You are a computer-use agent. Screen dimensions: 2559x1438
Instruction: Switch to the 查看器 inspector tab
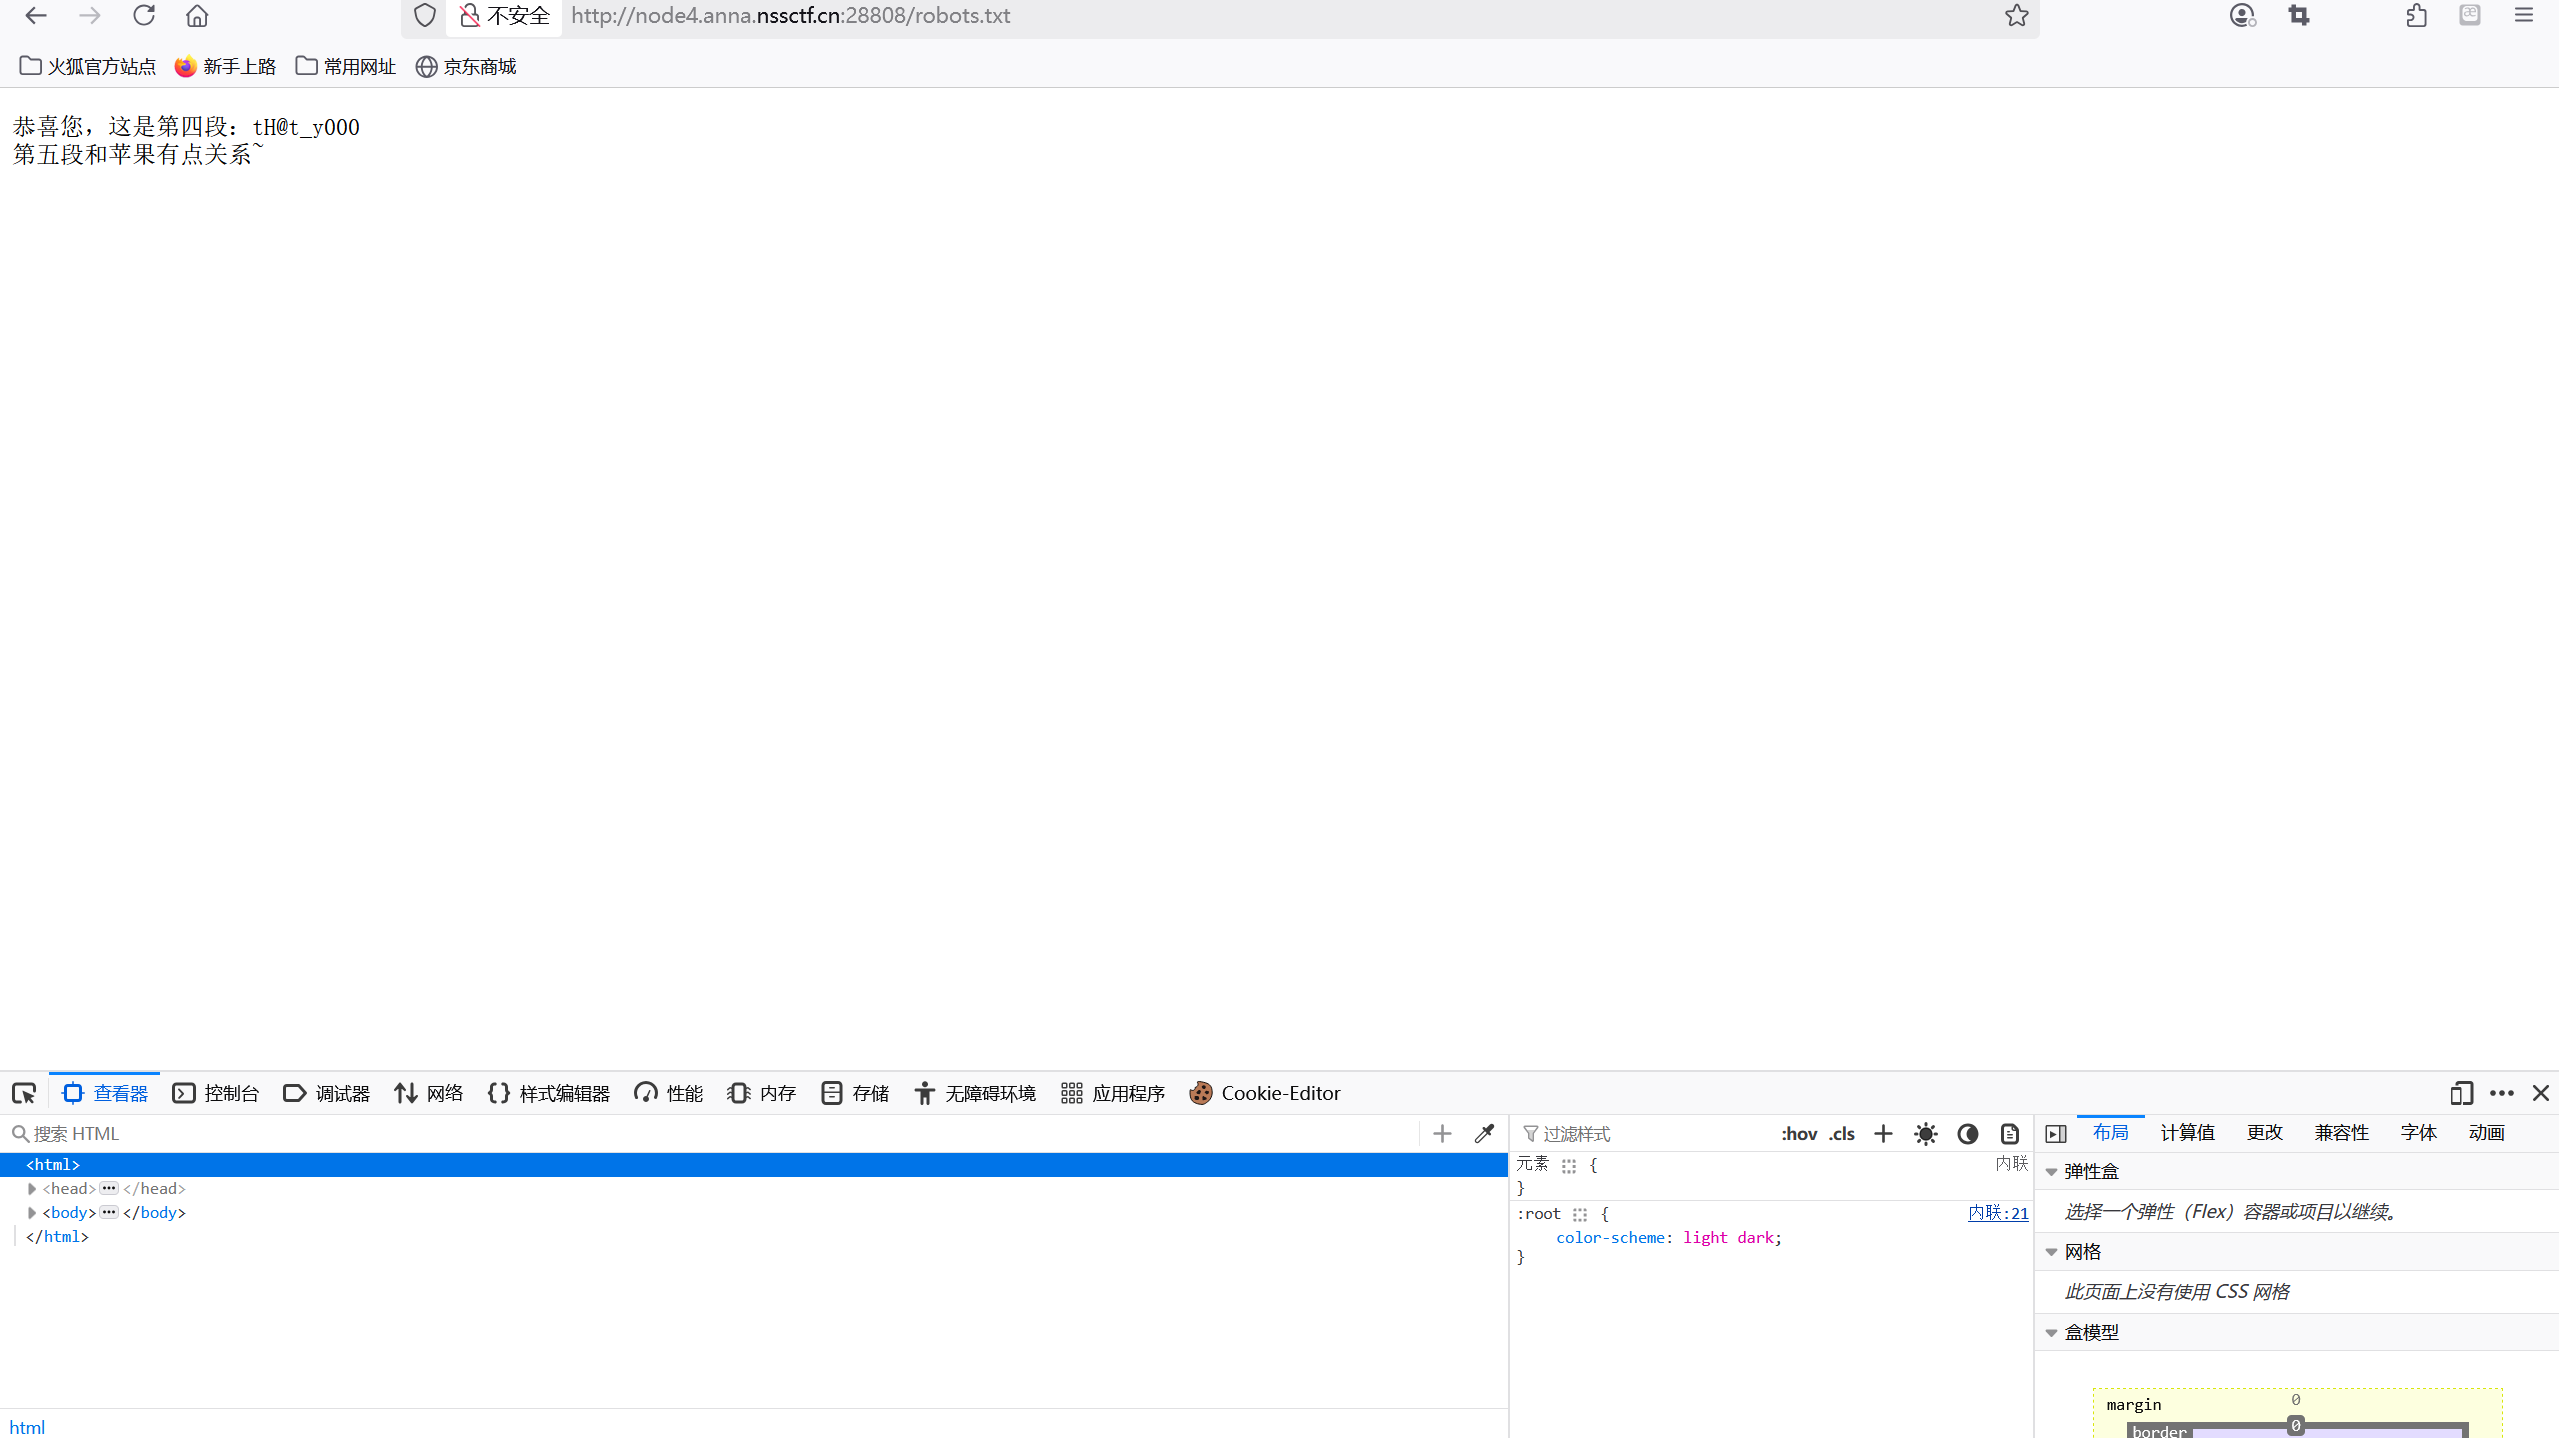pos(105,1093)
